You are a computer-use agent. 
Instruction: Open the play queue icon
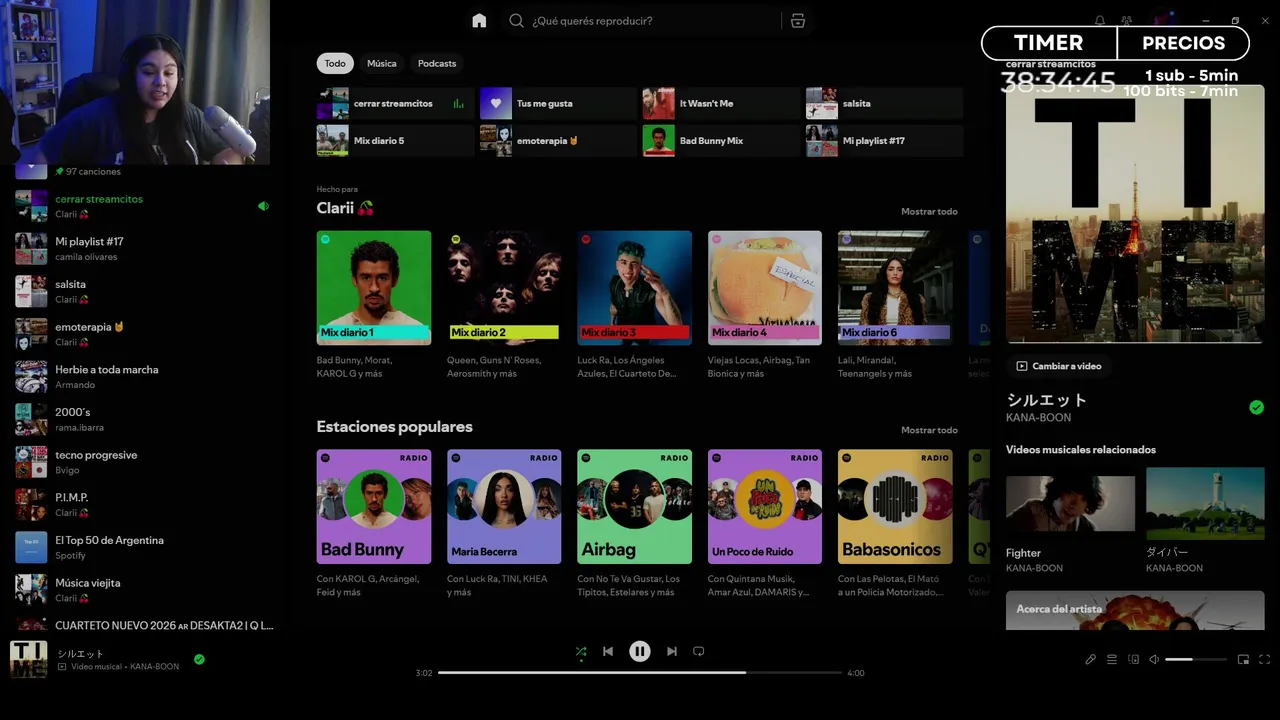1112,659
